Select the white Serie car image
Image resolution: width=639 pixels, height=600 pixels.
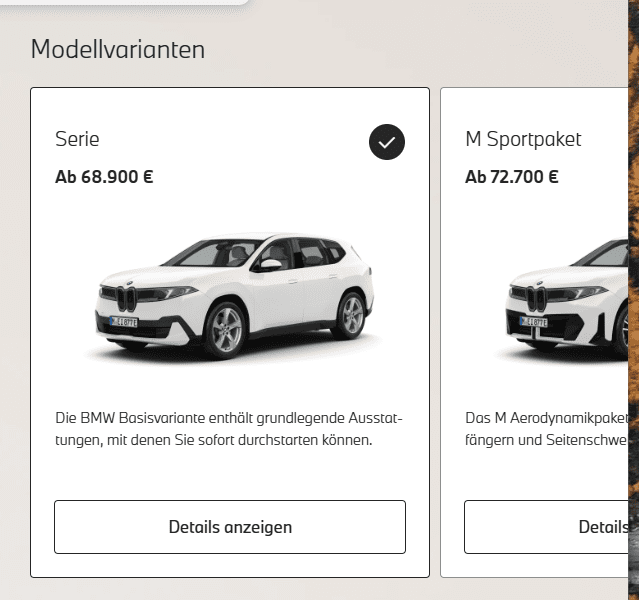(x=237, y=295)
